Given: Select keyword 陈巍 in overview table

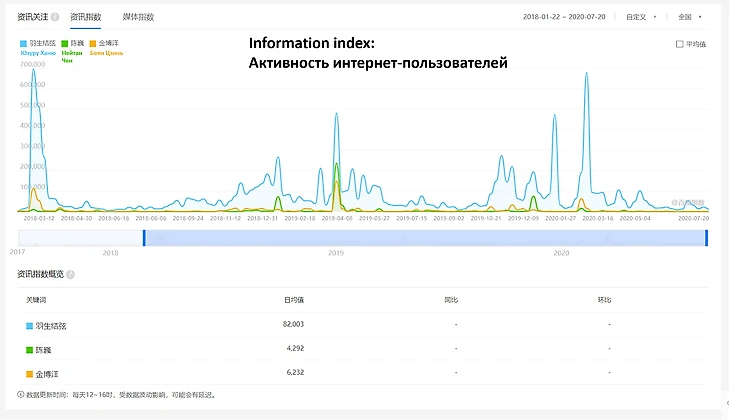Looking at the screenshot, I should [43, 350].
